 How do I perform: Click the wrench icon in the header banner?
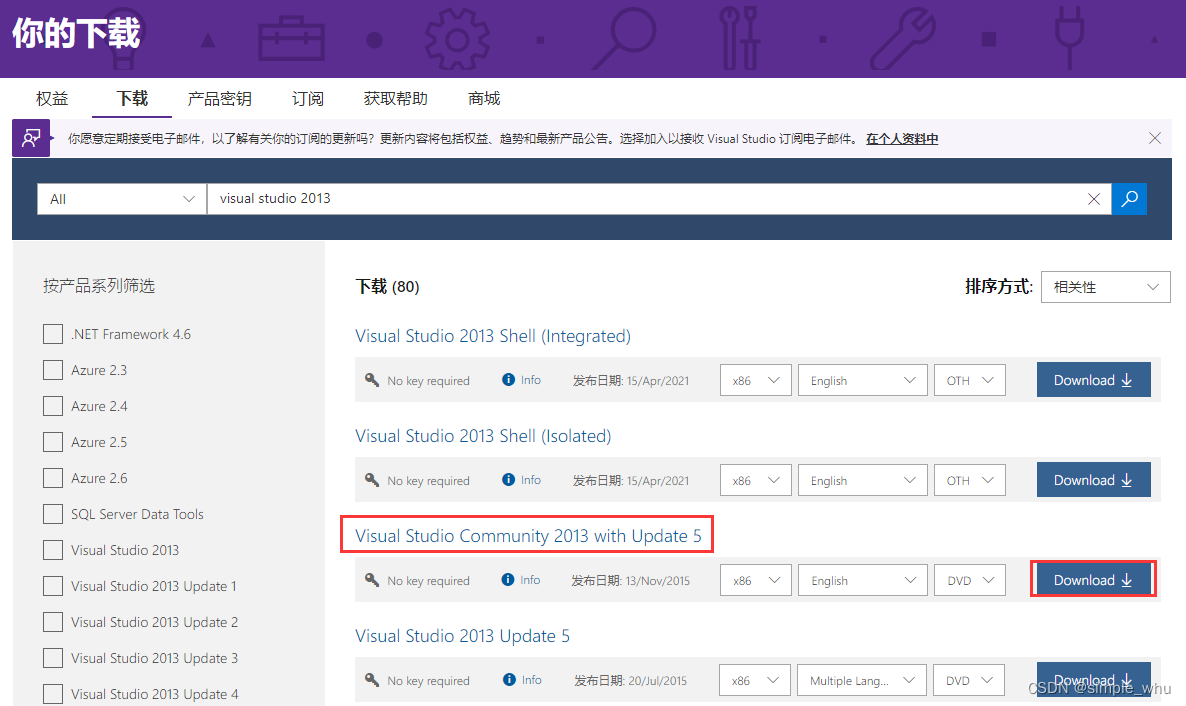pyautogui.click(x=901, y=38)
